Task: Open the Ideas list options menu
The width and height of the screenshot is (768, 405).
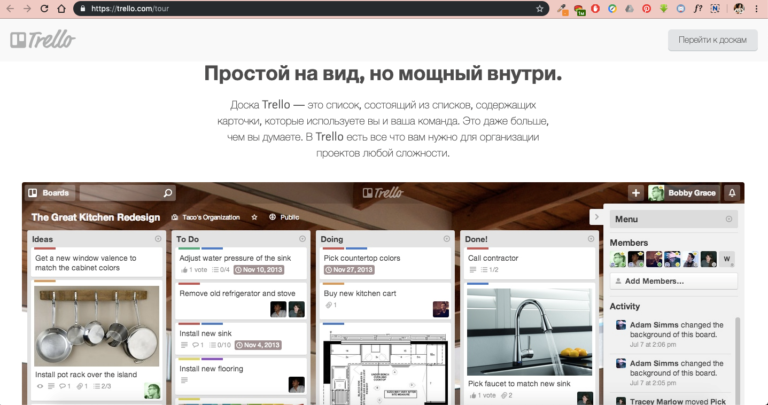Action: coord(158,239)
